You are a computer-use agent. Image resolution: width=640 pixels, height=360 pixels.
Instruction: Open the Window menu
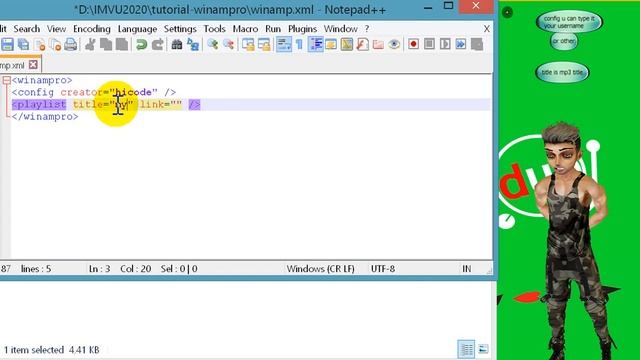point(340,29)
